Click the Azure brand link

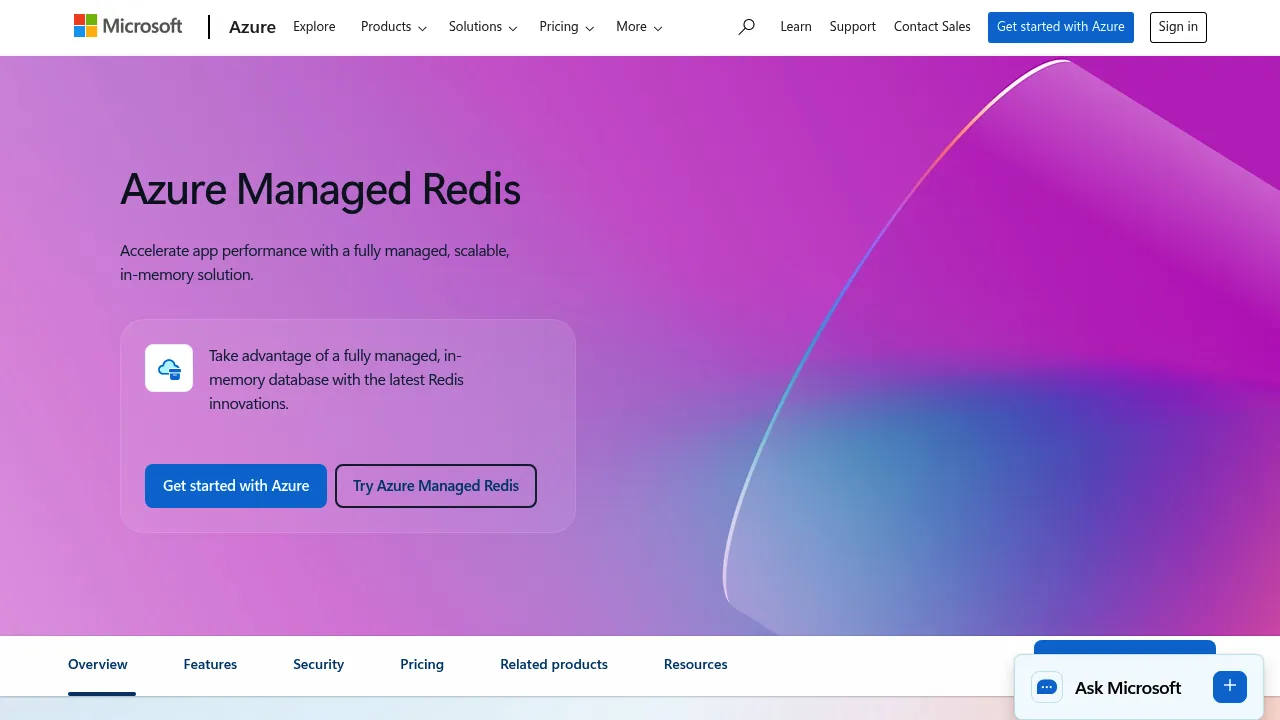tap(252, 27)
